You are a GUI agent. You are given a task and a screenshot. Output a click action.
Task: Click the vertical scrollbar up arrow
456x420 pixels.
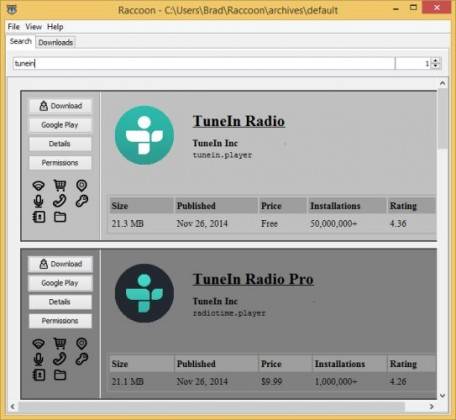[x=442, y=83]
